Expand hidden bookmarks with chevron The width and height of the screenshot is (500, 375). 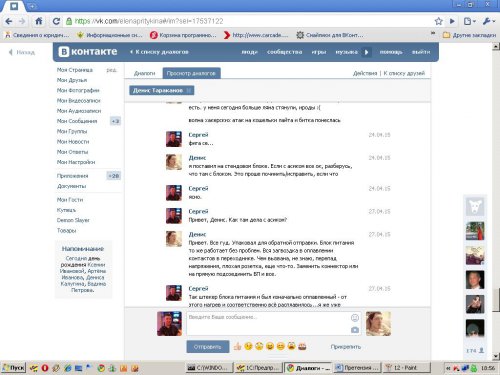(433, 34)
